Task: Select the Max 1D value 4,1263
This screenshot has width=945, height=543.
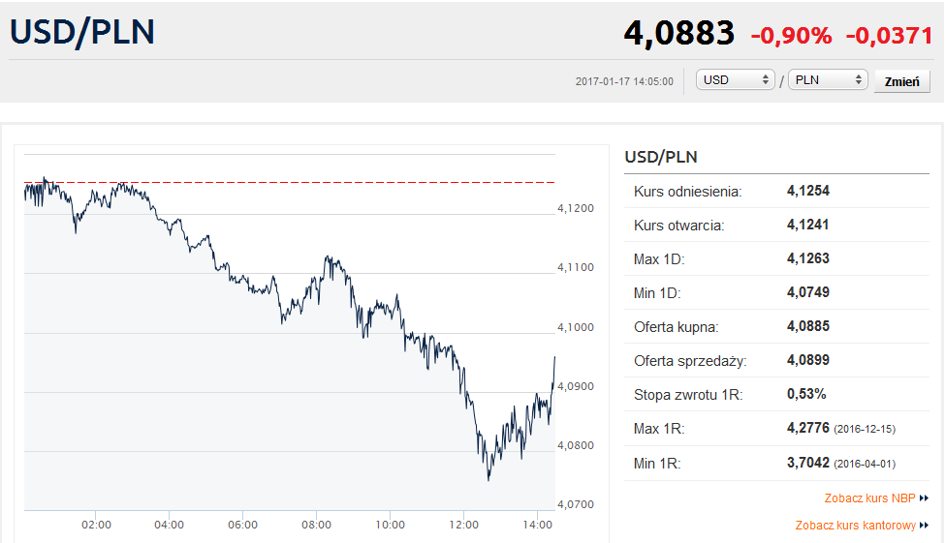Action: pos(808,259)
